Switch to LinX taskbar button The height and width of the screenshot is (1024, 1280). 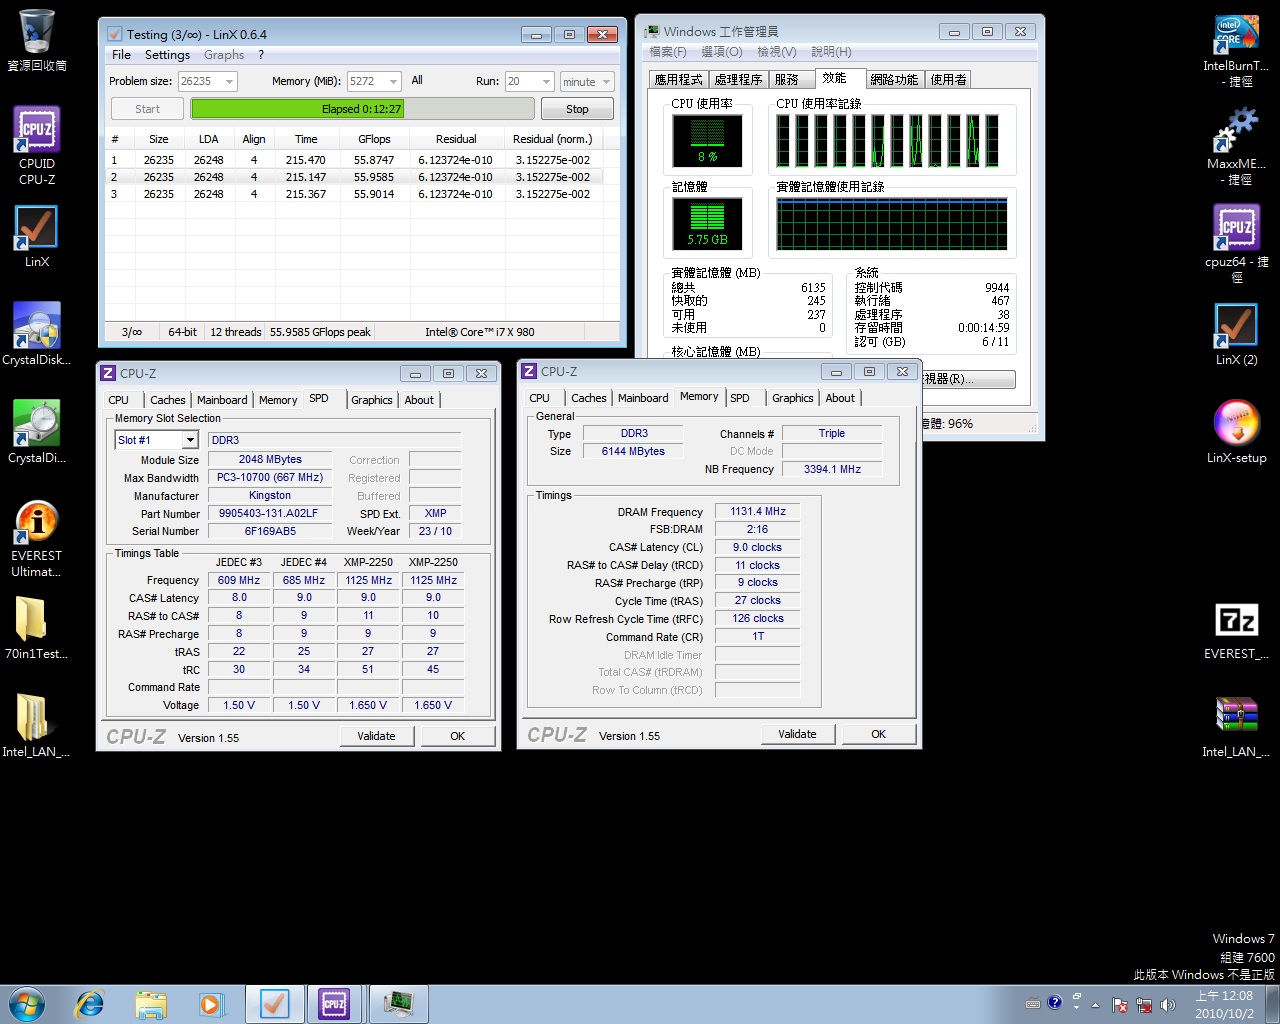[x=275, y=1004]
